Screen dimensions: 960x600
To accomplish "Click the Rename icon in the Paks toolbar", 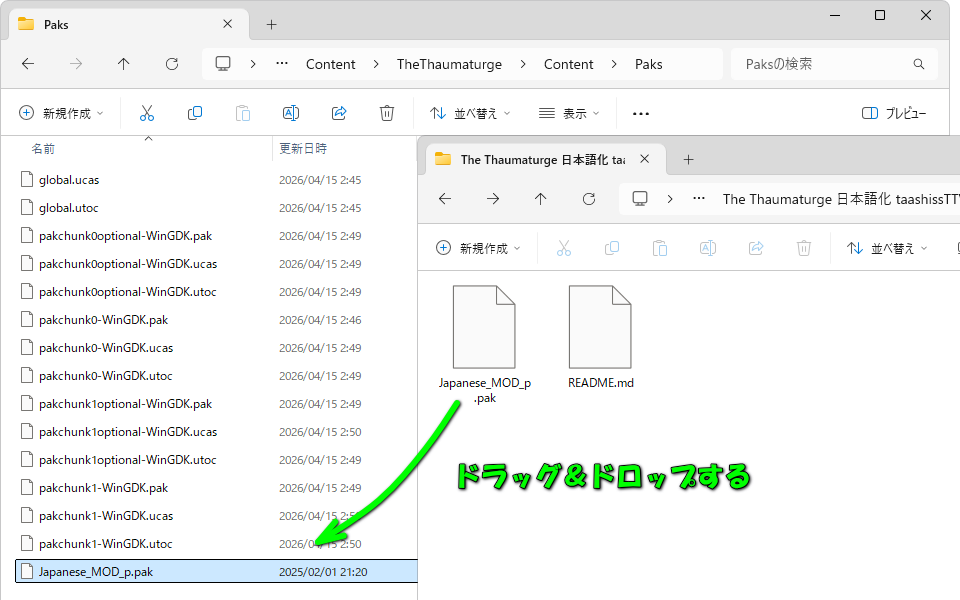I will (x=291, y=113).
